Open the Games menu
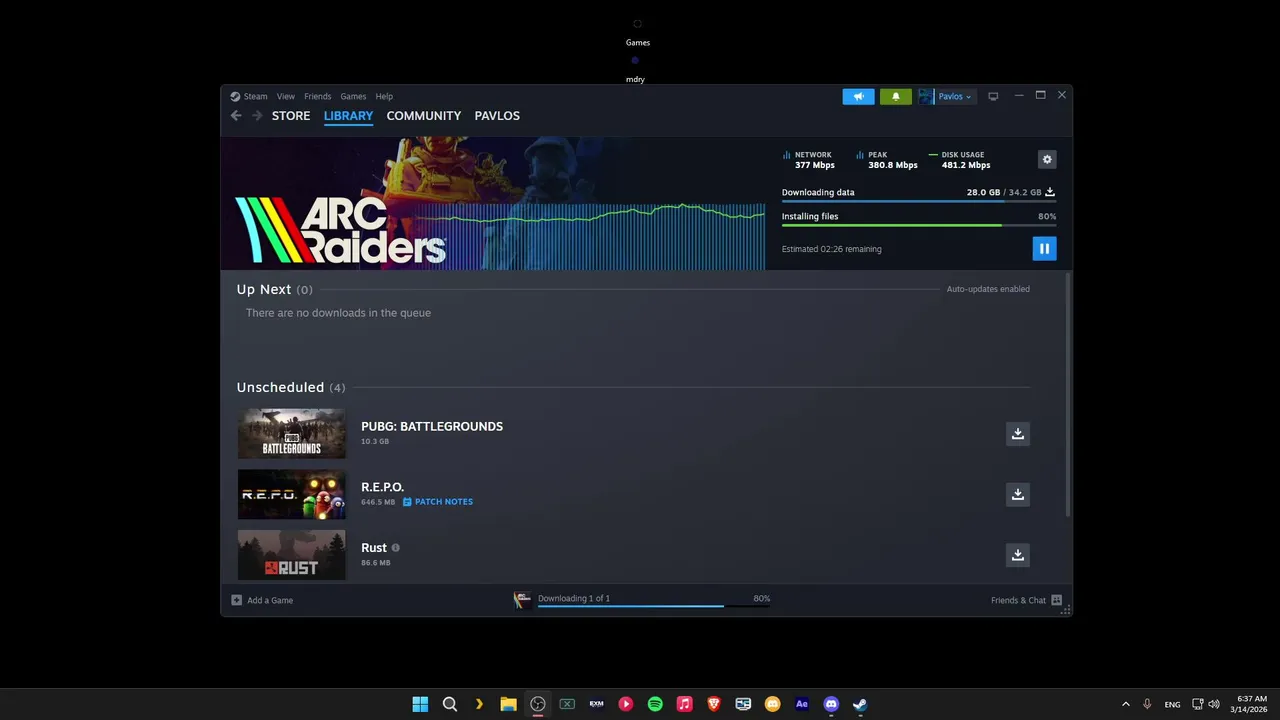Viewport: 1280px width, 720px height. click(x=353, y=97)
